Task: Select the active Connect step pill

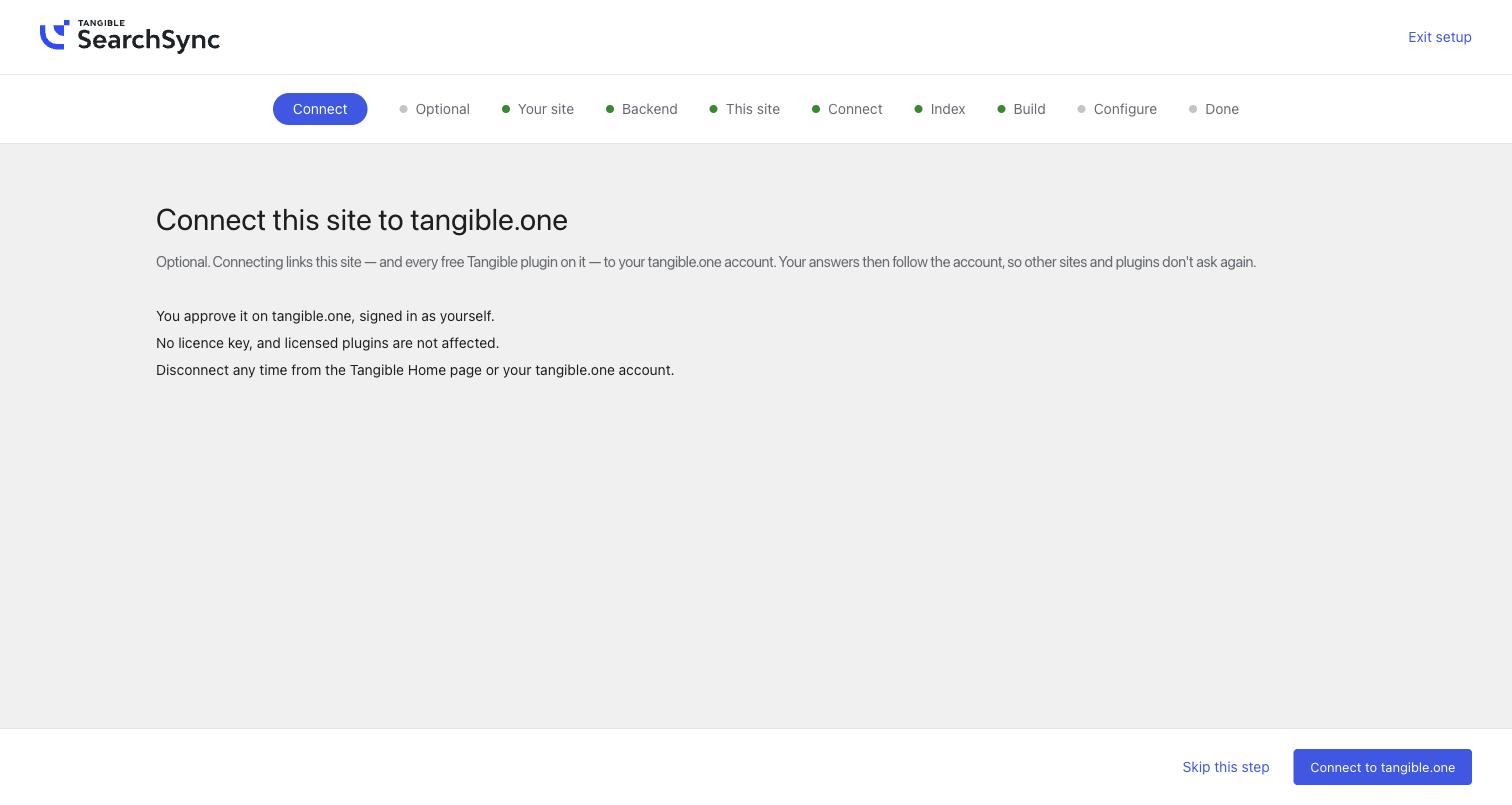Action: [320, 109]
